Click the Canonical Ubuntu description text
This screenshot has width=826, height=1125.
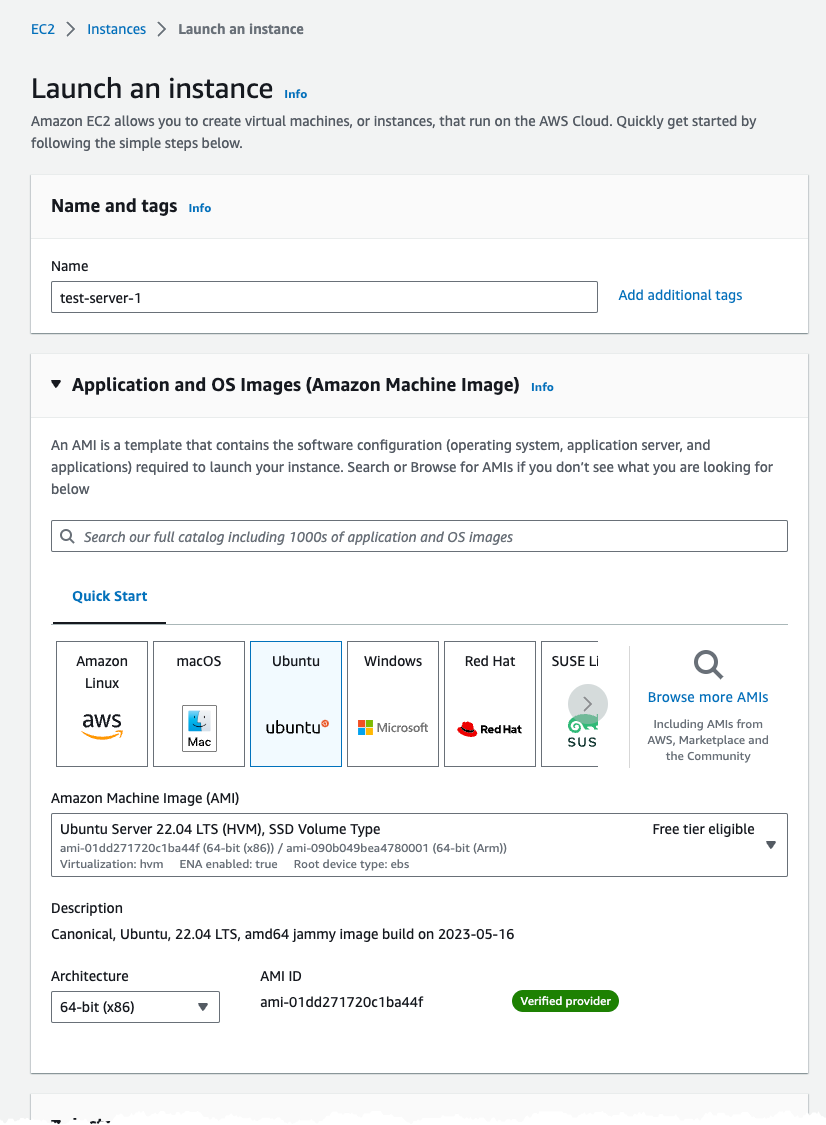(x=283, y=934)
